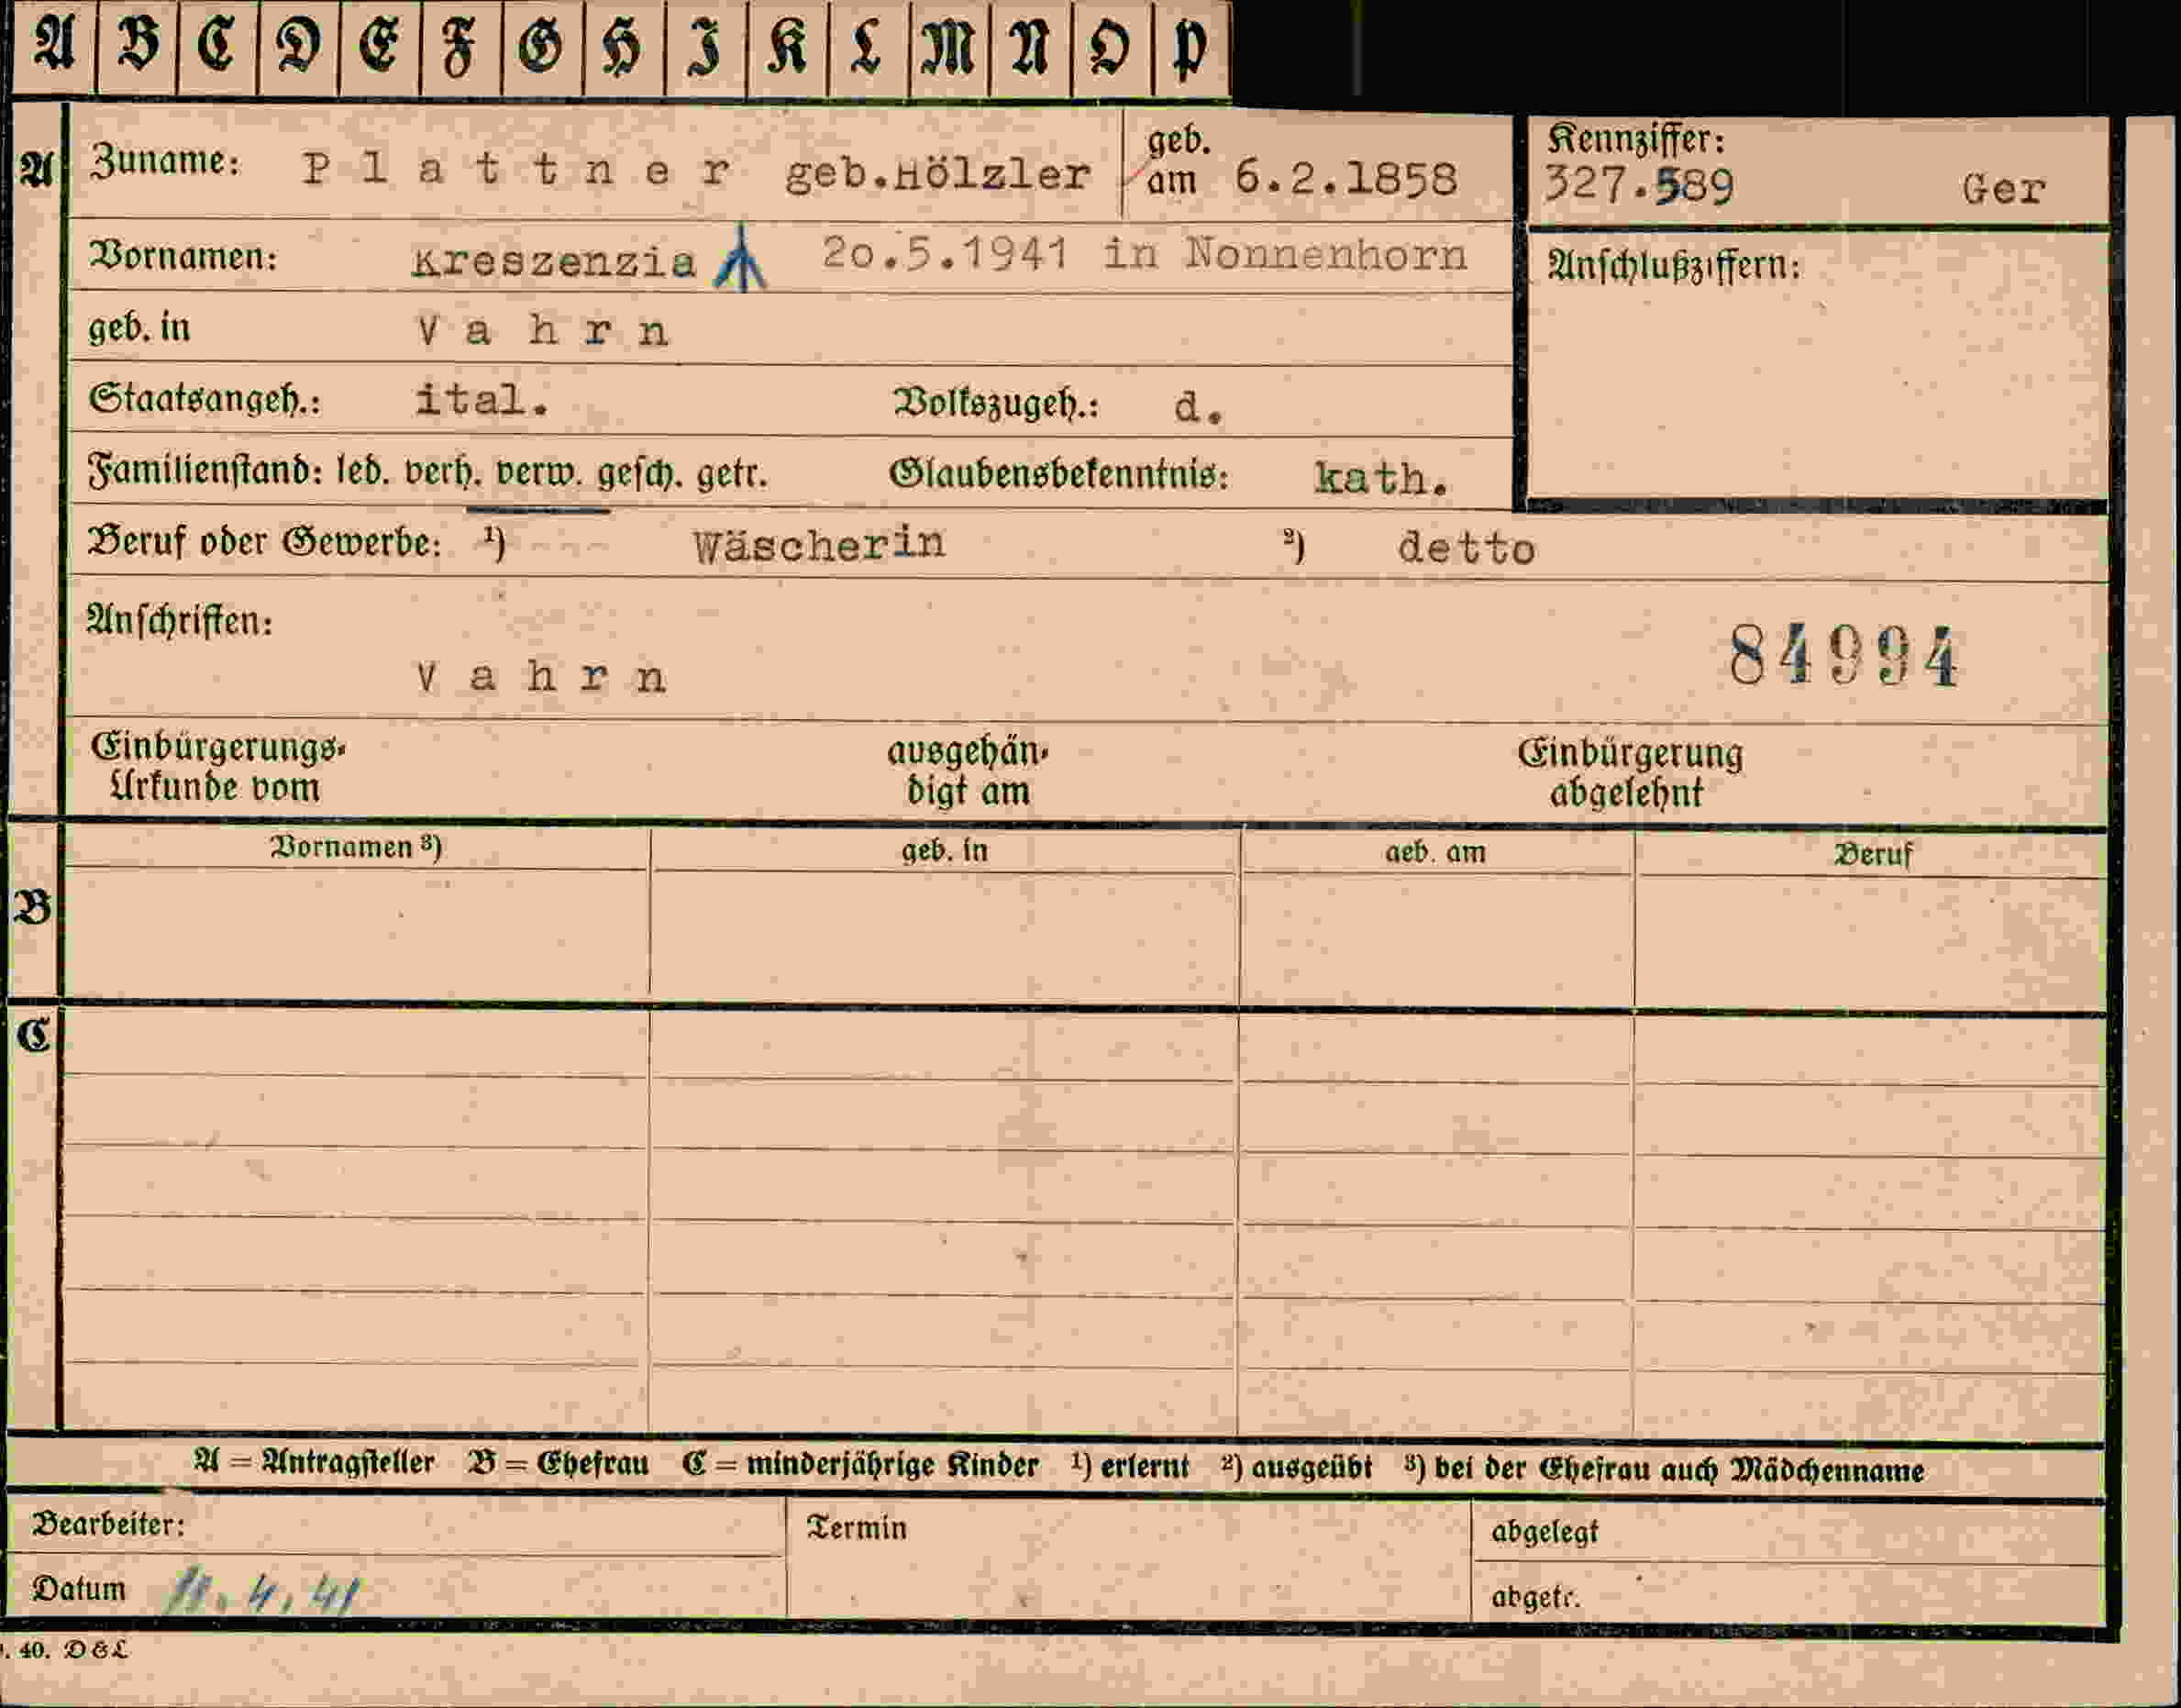Click birthplace 'Vahrn' next to geb. in
The width and height of the screenshot is (2181, 1708).
point(543,331)
